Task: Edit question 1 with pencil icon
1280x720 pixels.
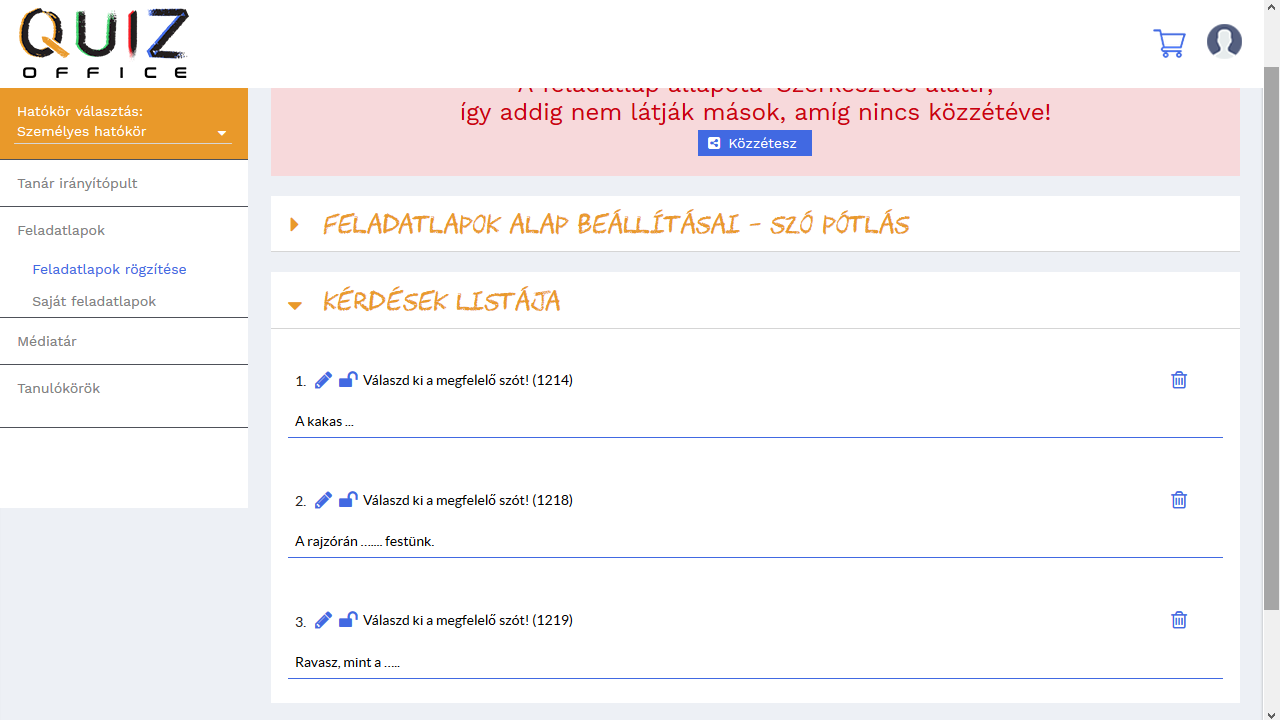Action: (x=323, y=380)
